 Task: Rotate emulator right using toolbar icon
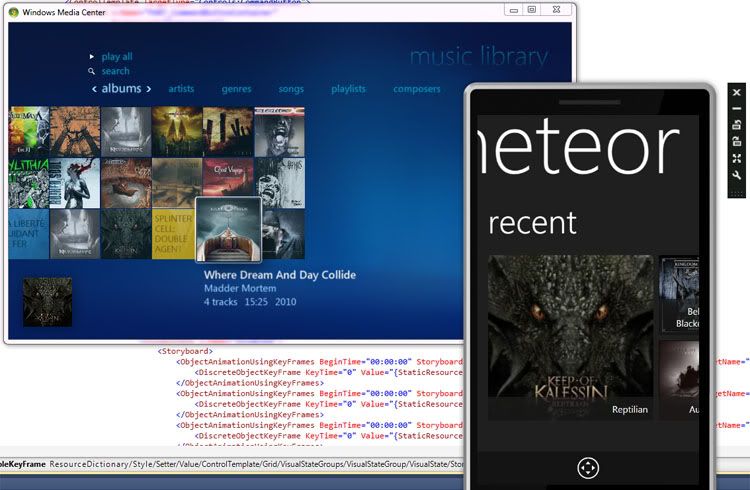tap(737, 142)
